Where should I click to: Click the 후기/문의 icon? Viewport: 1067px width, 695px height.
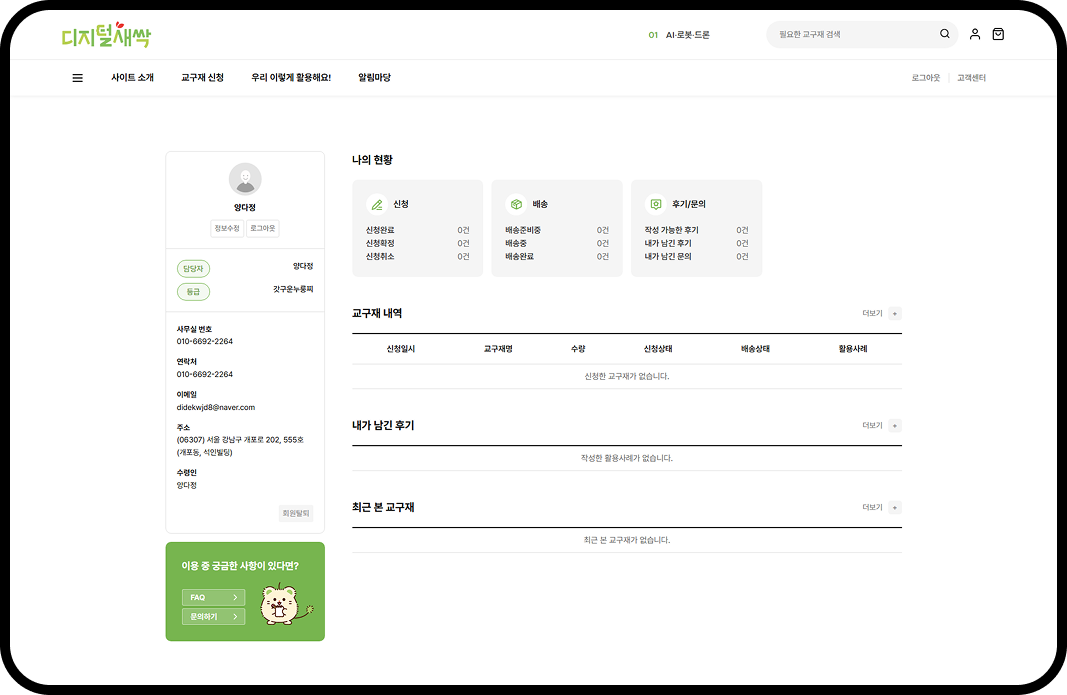(655, 204)
